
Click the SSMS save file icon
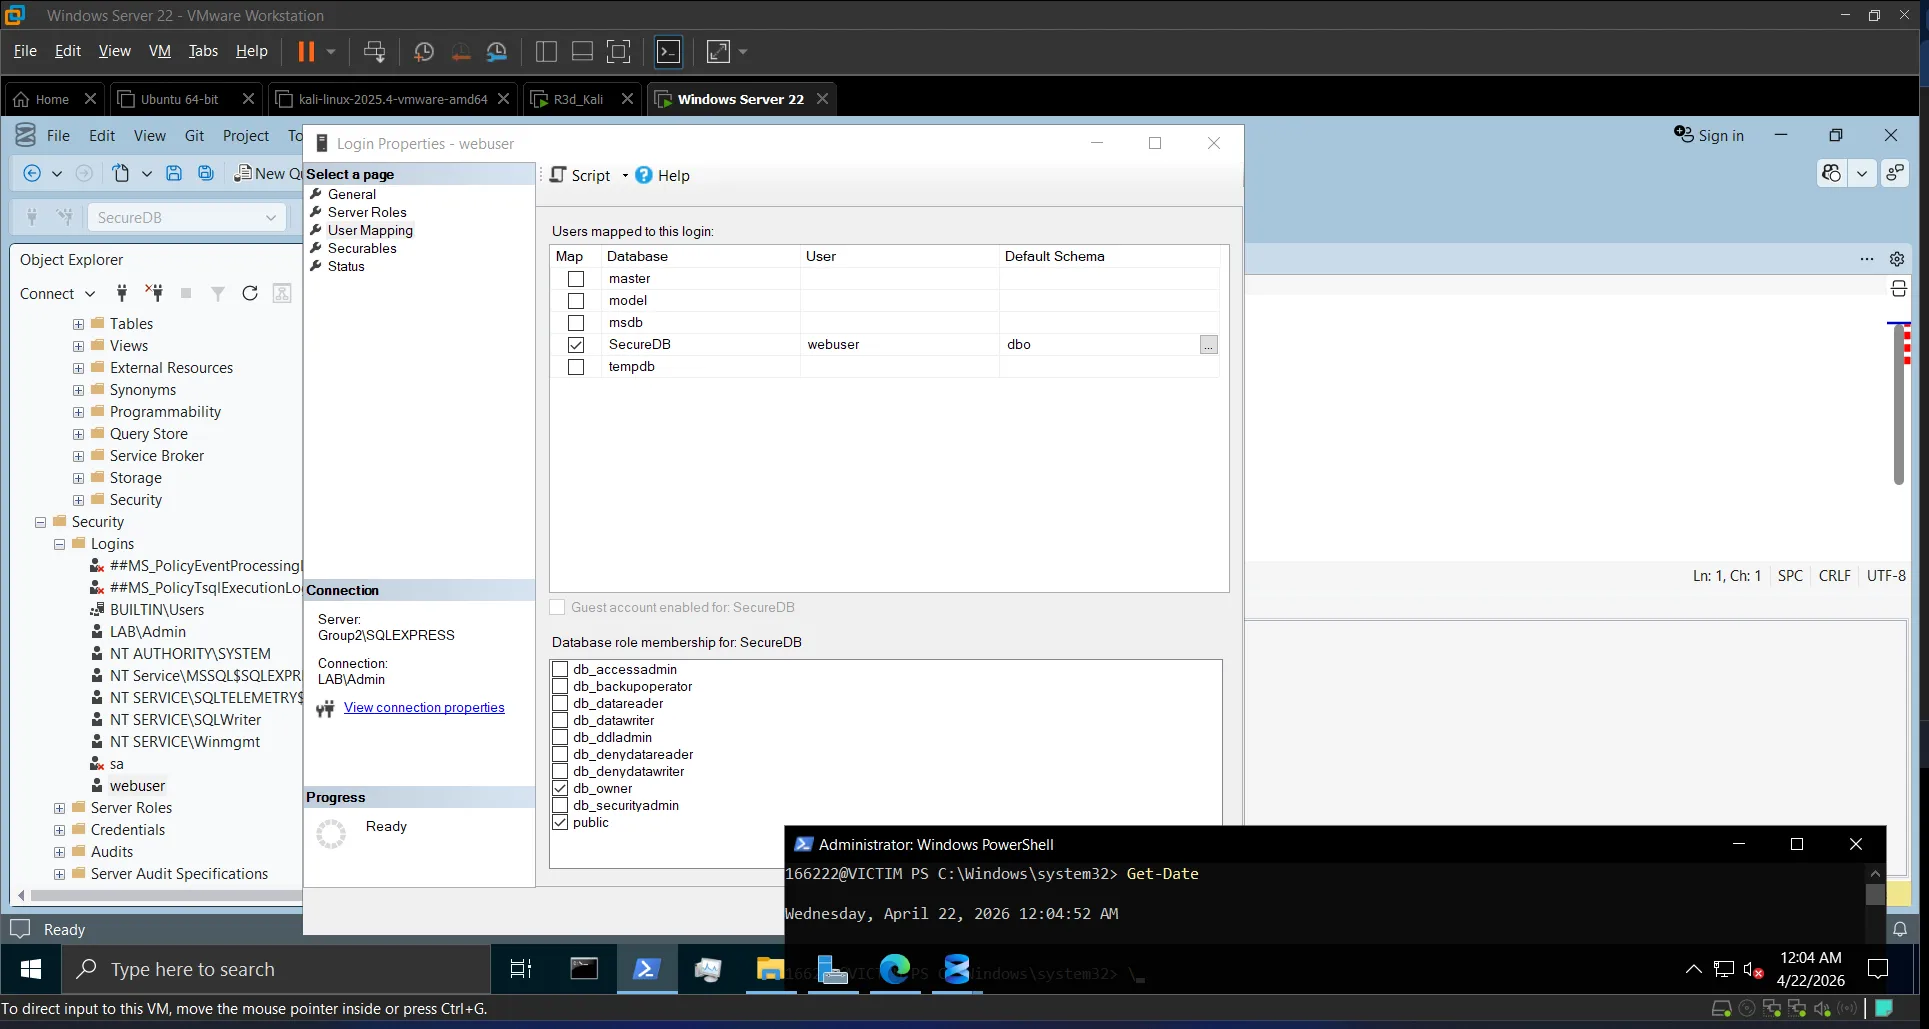(173, 173)
